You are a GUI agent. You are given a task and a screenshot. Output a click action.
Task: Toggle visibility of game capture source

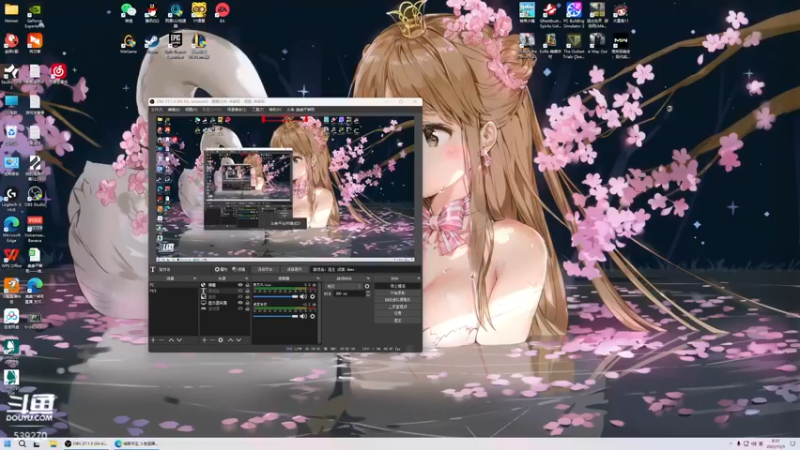pyautogui.click(x=240, y=309)
